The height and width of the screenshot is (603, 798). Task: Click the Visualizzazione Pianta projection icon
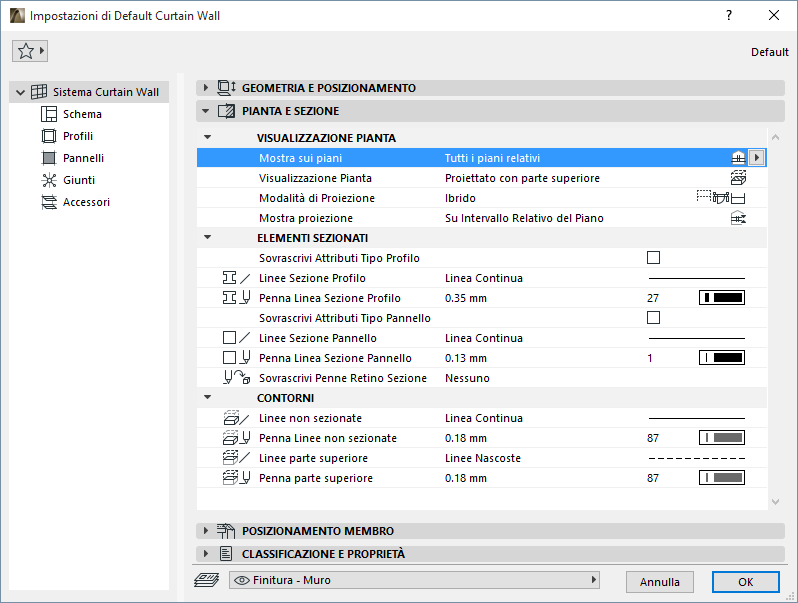[739, 178]
